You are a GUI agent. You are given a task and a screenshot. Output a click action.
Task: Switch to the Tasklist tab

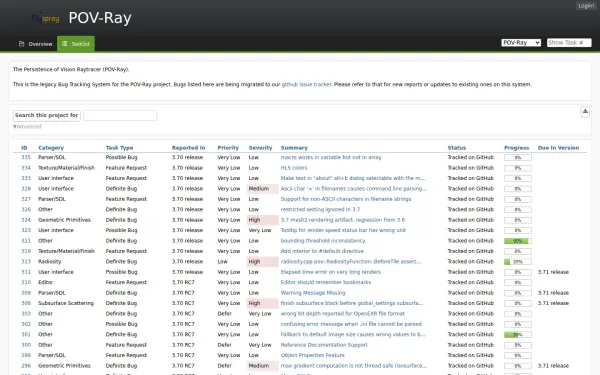[x=76, y=44]
